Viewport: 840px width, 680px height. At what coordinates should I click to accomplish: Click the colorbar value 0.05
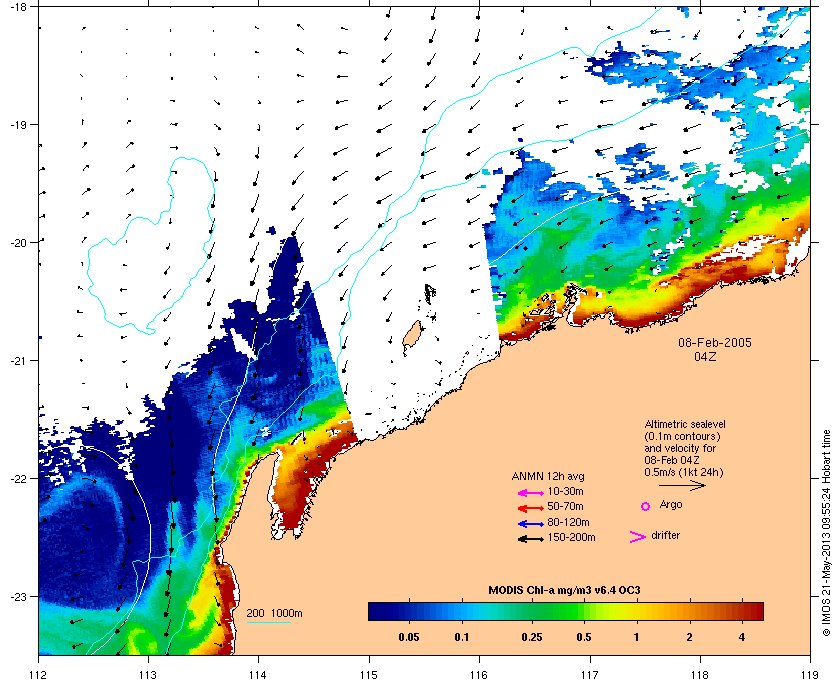click(x=409, y=637)
